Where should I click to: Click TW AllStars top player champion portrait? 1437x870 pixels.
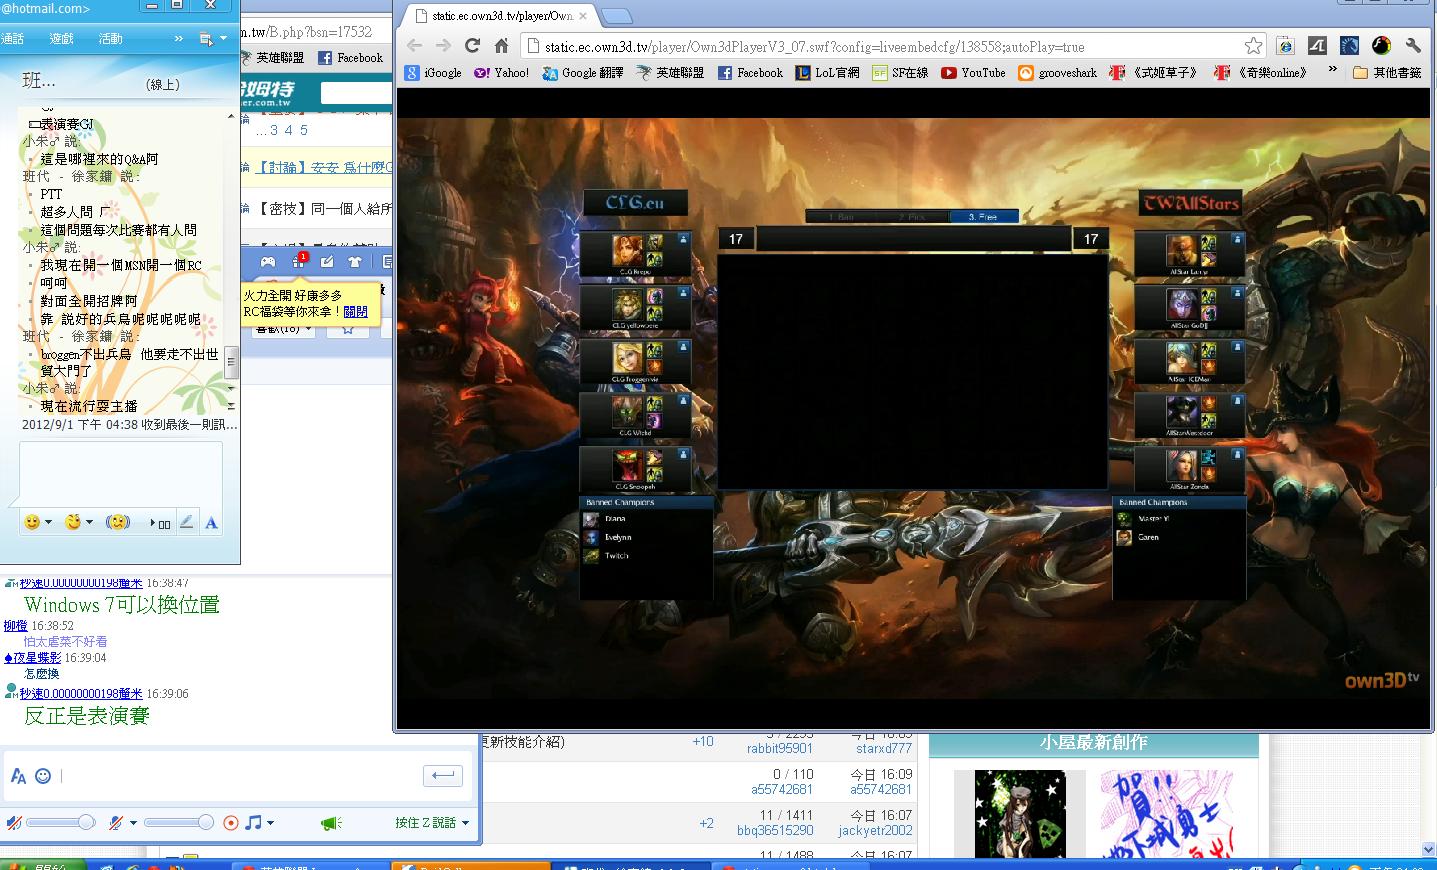pyautogui.click(x=1181, y=250)
